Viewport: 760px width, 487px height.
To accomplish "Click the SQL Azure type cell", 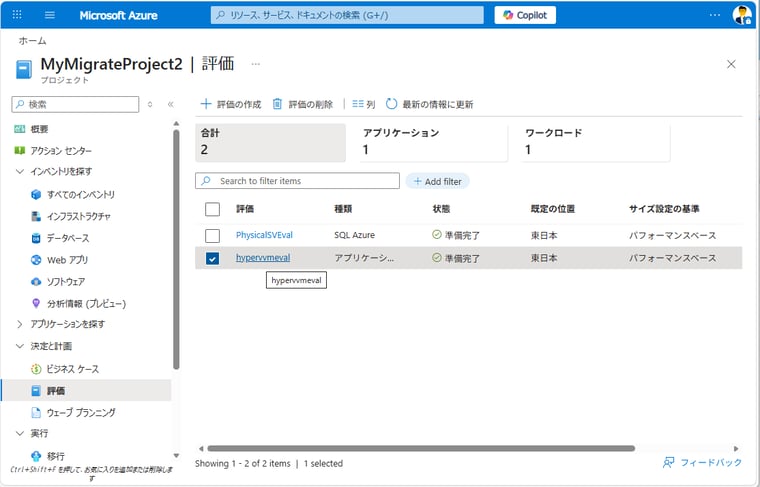I will click(x=354, y=235).
